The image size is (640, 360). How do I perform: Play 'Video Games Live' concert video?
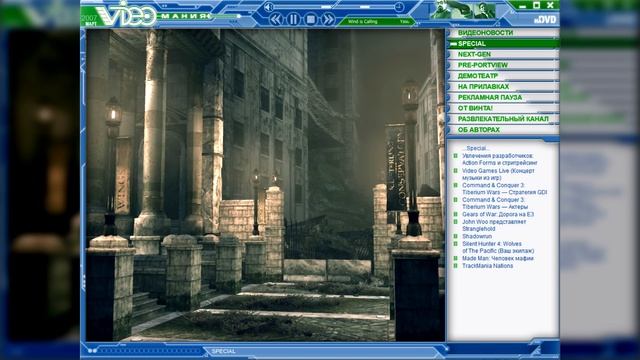(498, 174)
